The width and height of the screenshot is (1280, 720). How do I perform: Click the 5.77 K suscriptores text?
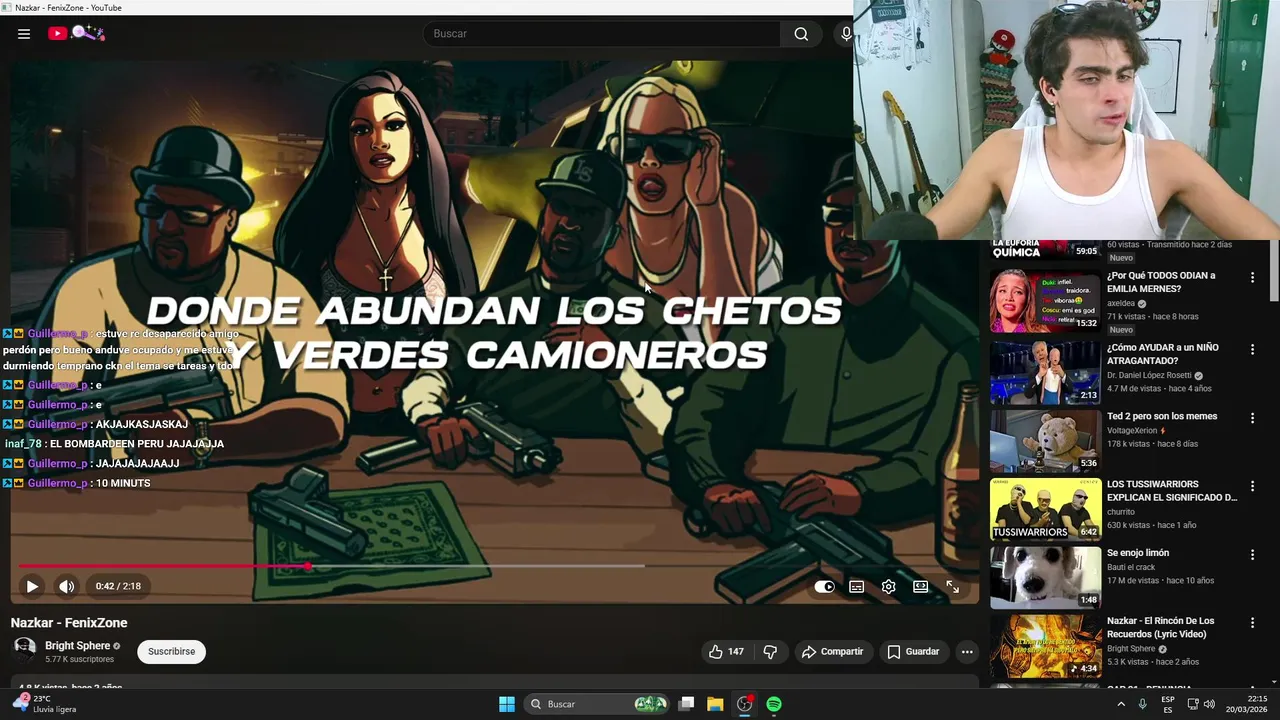pyautogui.click(x=80, y=660)
